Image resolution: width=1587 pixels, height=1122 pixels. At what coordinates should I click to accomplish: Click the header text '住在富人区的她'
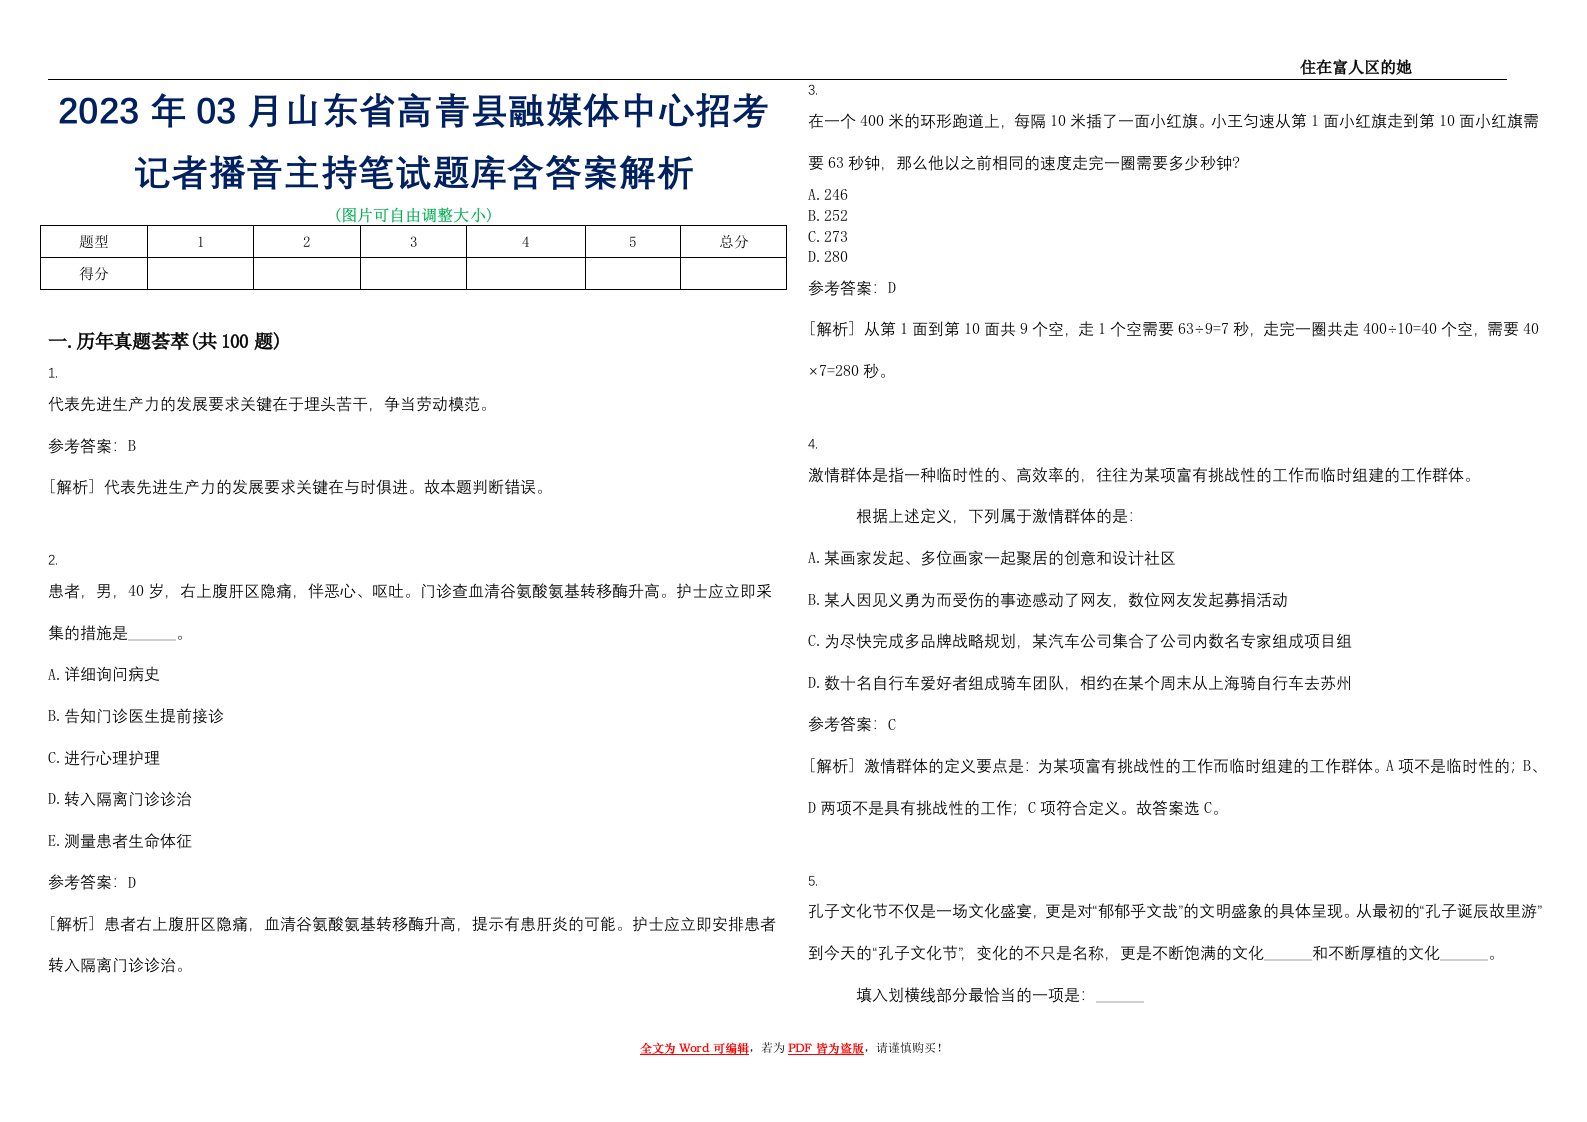pyautogui.click(x=1355, y=68)
